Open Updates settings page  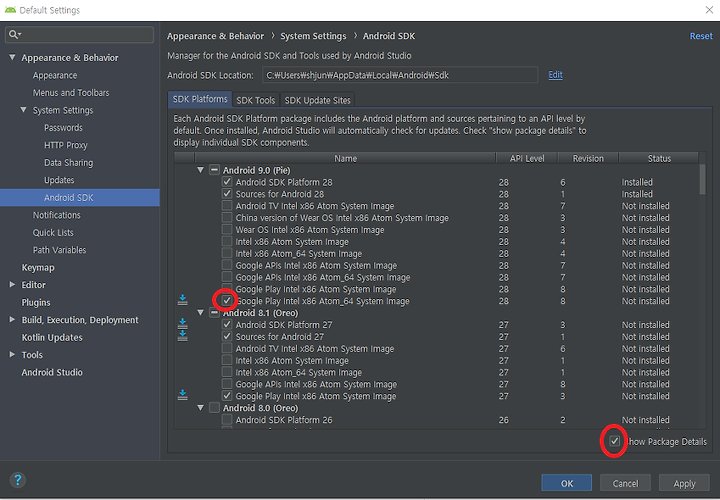click(59, 180)
